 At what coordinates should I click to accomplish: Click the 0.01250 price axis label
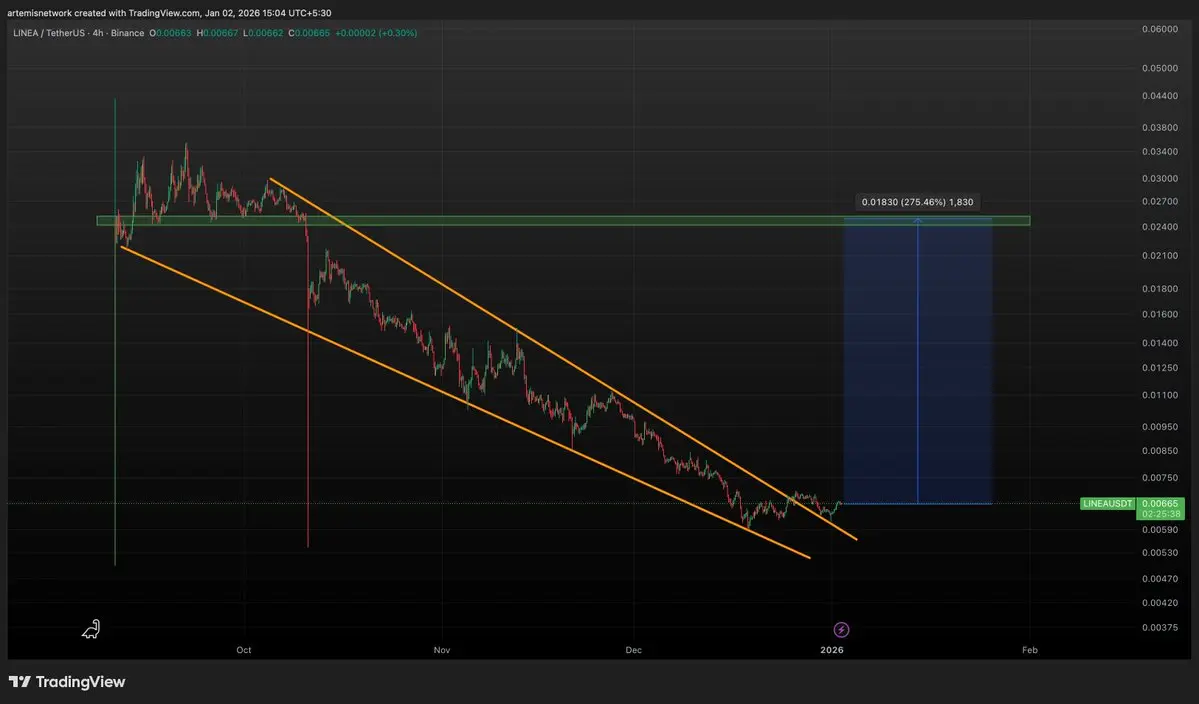point(1160,368)
